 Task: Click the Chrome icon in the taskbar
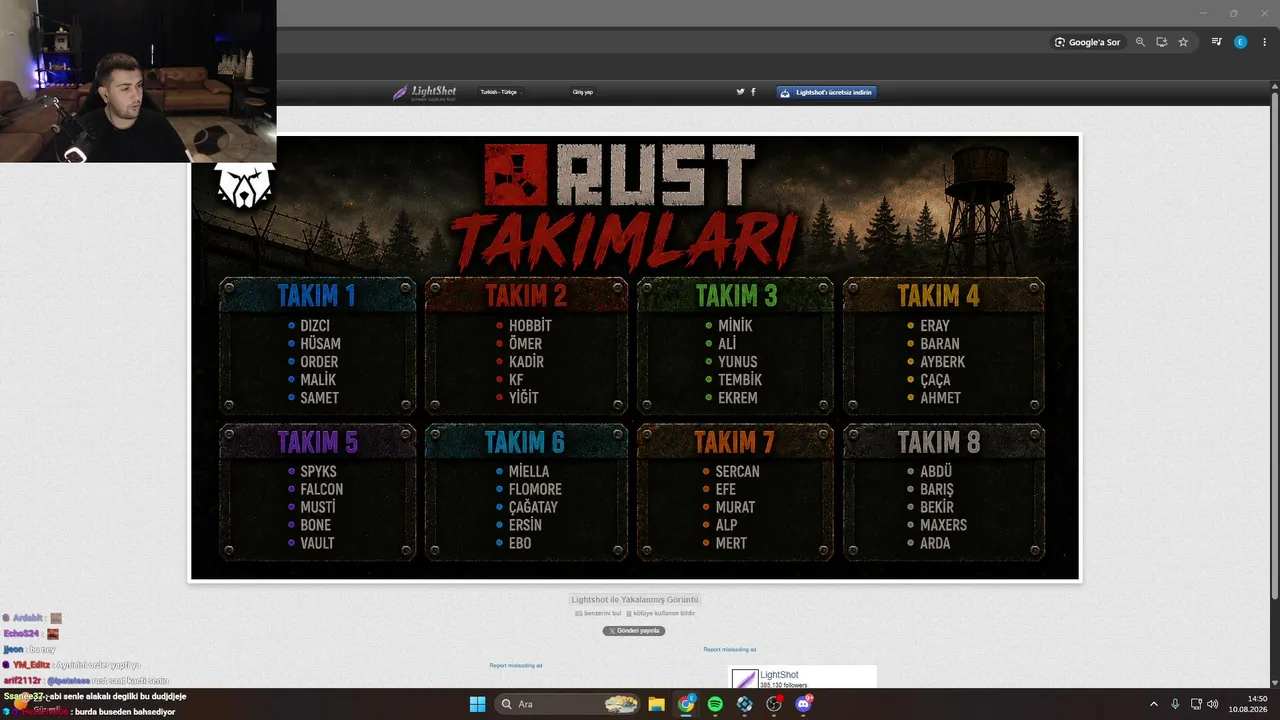[686, 704]
